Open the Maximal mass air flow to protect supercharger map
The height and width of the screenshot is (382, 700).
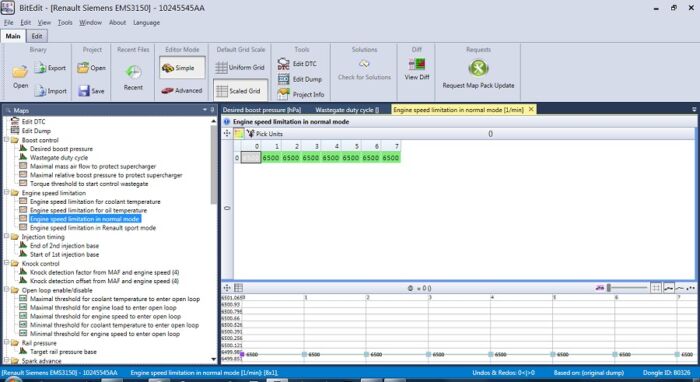tap(93, 166)
